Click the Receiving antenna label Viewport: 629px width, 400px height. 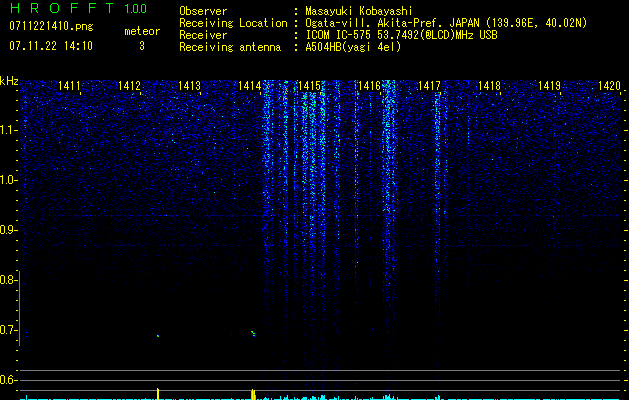tap(230, 47)
